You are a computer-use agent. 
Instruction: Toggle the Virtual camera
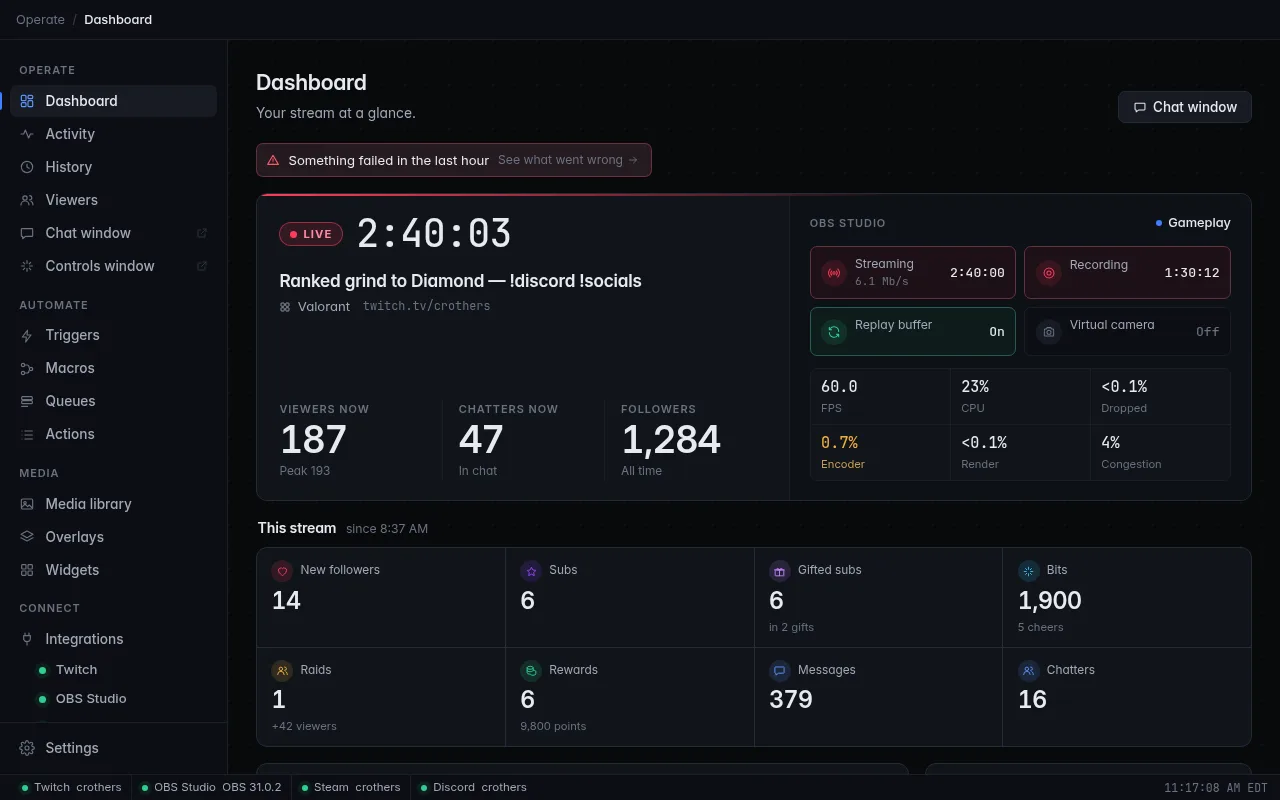(x=1127, y=332)
